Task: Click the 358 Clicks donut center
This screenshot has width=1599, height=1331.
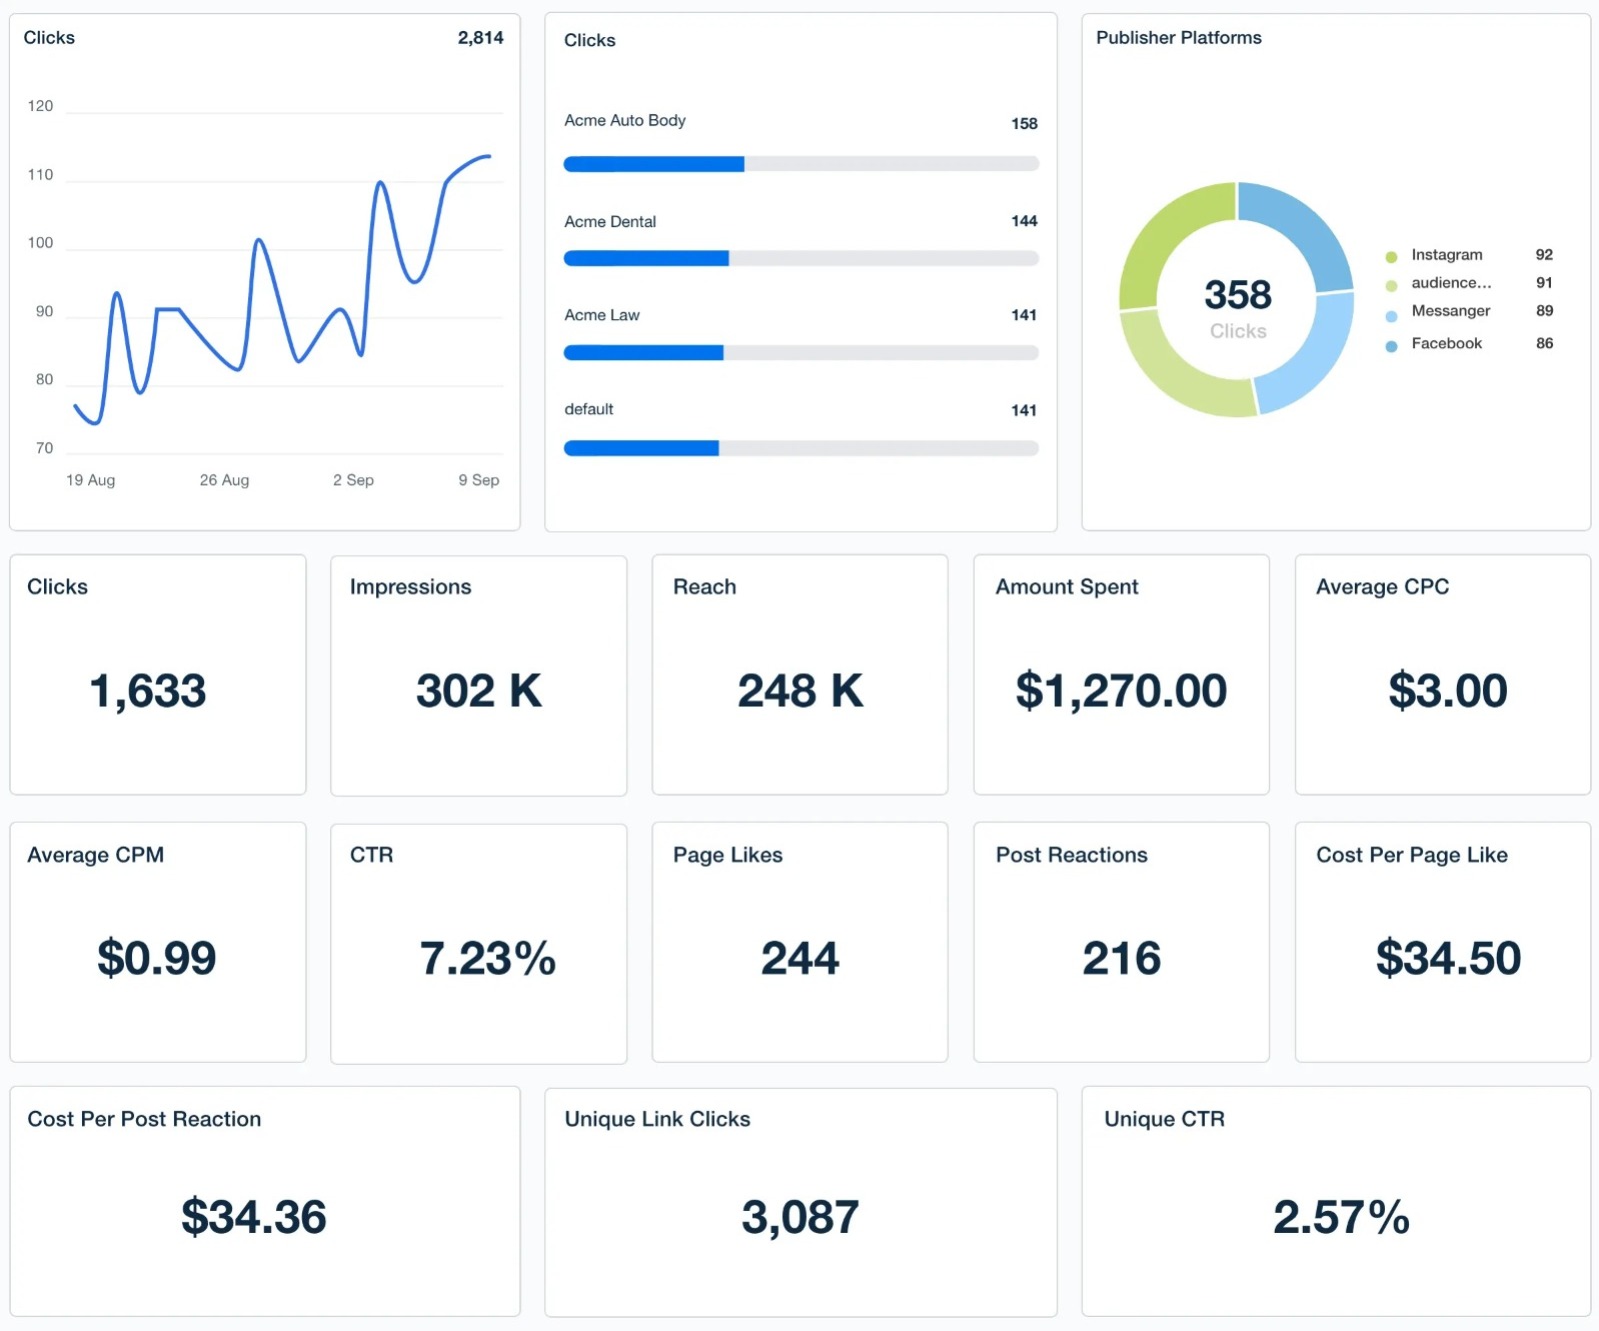Action: click(x=1237, y=305)
